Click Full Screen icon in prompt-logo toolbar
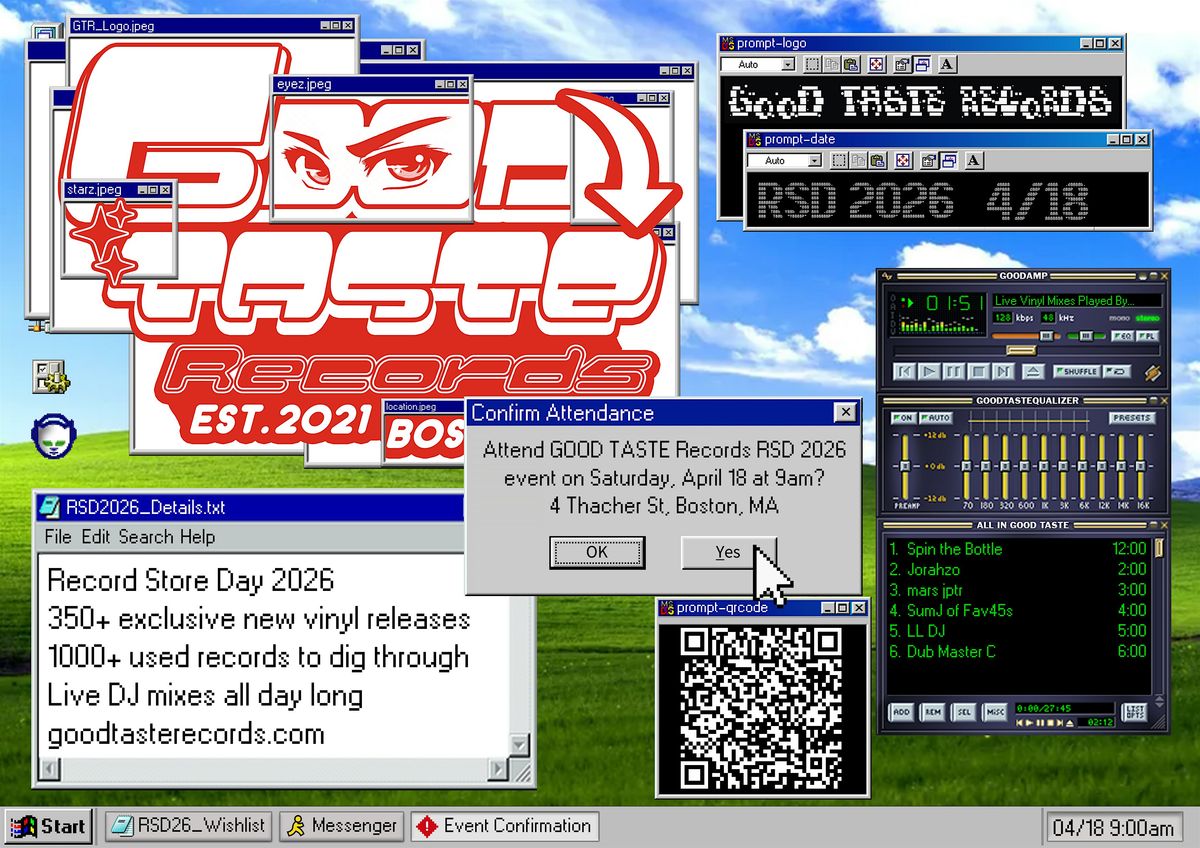The image size is (1200, 848). (x=876, y=64)
